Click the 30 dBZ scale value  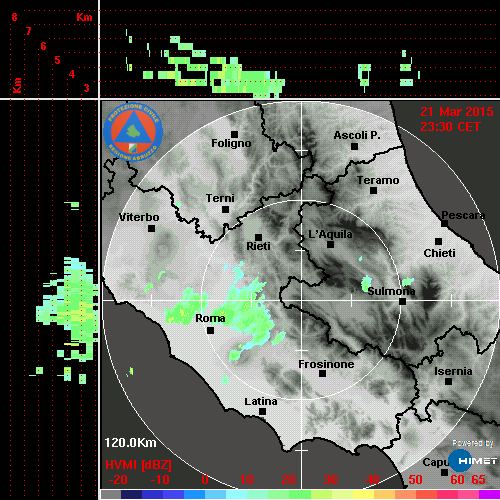pos(330,480)
